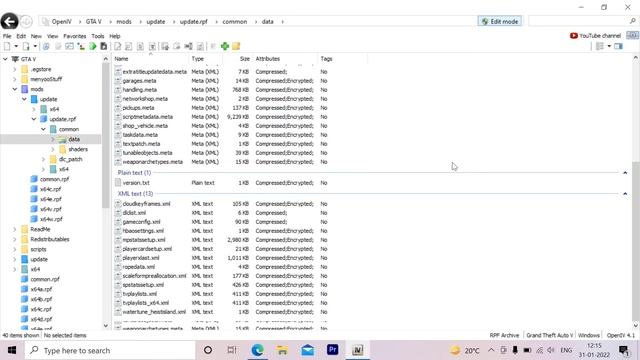The height and width of the screenshot is (360, 640).
Task: Collapse the XML text group
Action: pyautogui.click(x=625, y=194)
